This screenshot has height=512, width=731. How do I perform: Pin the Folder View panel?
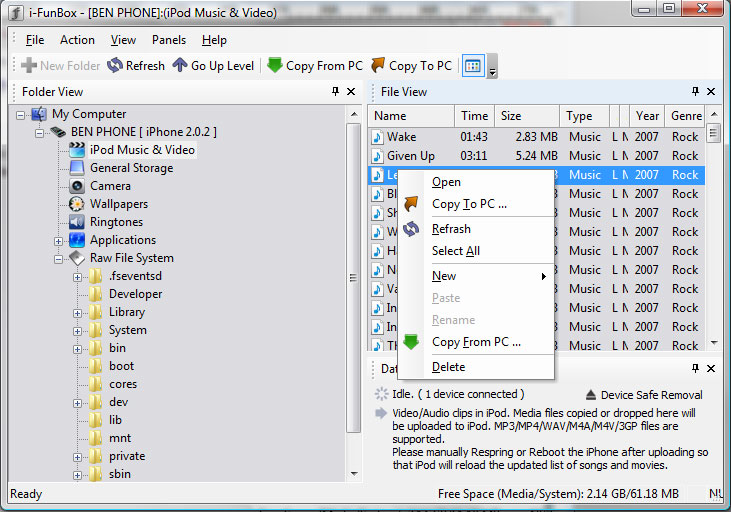[x=335, y=92]
